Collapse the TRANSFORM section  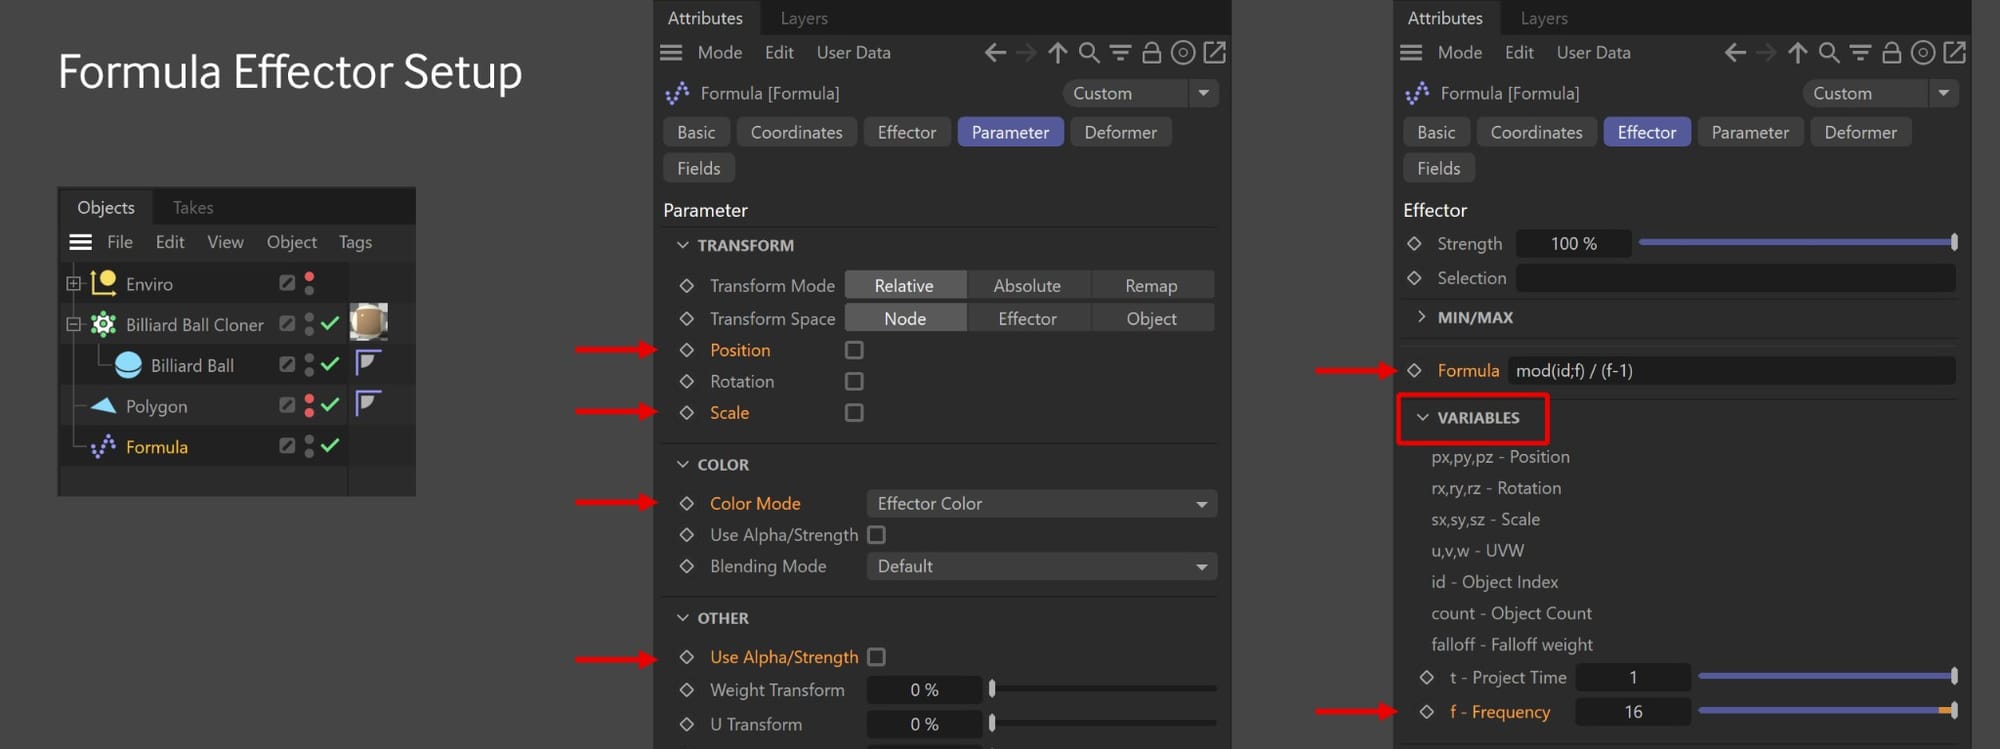(683, 245)
